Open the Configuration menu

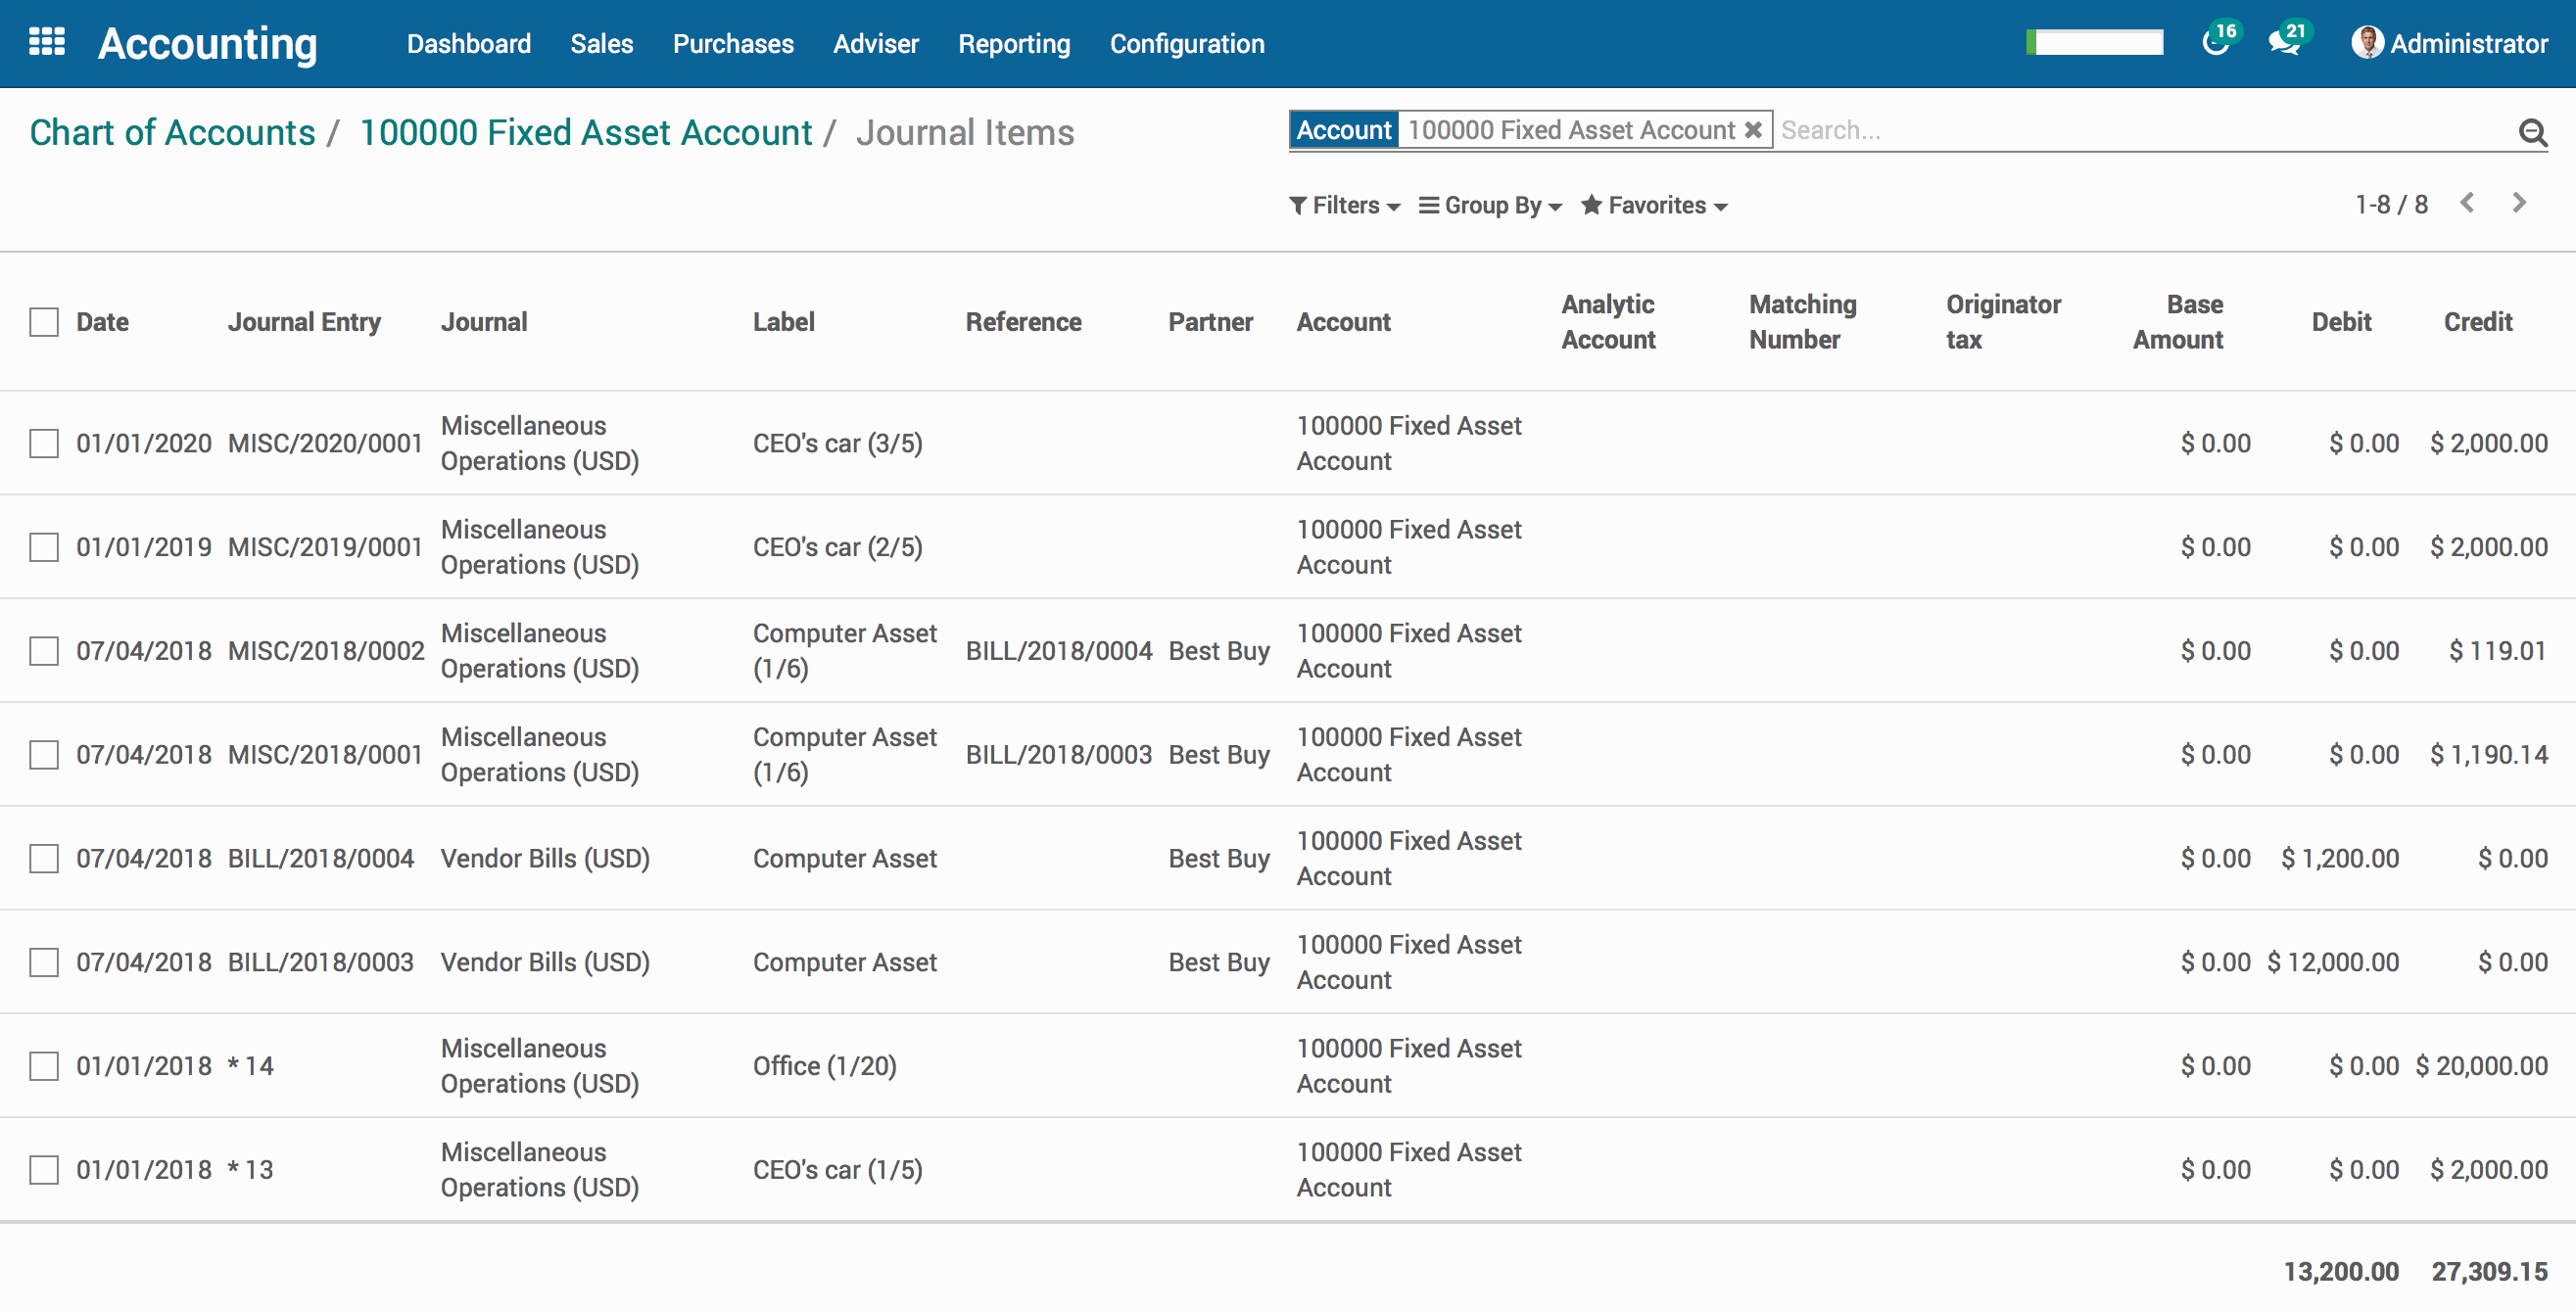[x=1187, y=43]
